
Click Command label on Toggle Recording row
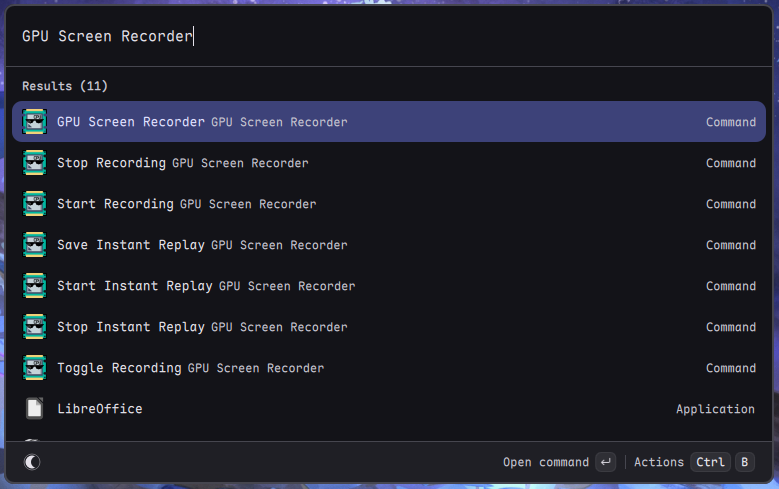coord(731,368)
